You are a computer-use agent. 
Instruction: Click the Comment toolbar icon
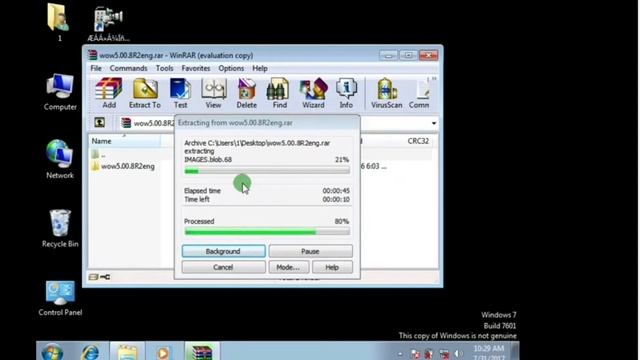point(419,93)
